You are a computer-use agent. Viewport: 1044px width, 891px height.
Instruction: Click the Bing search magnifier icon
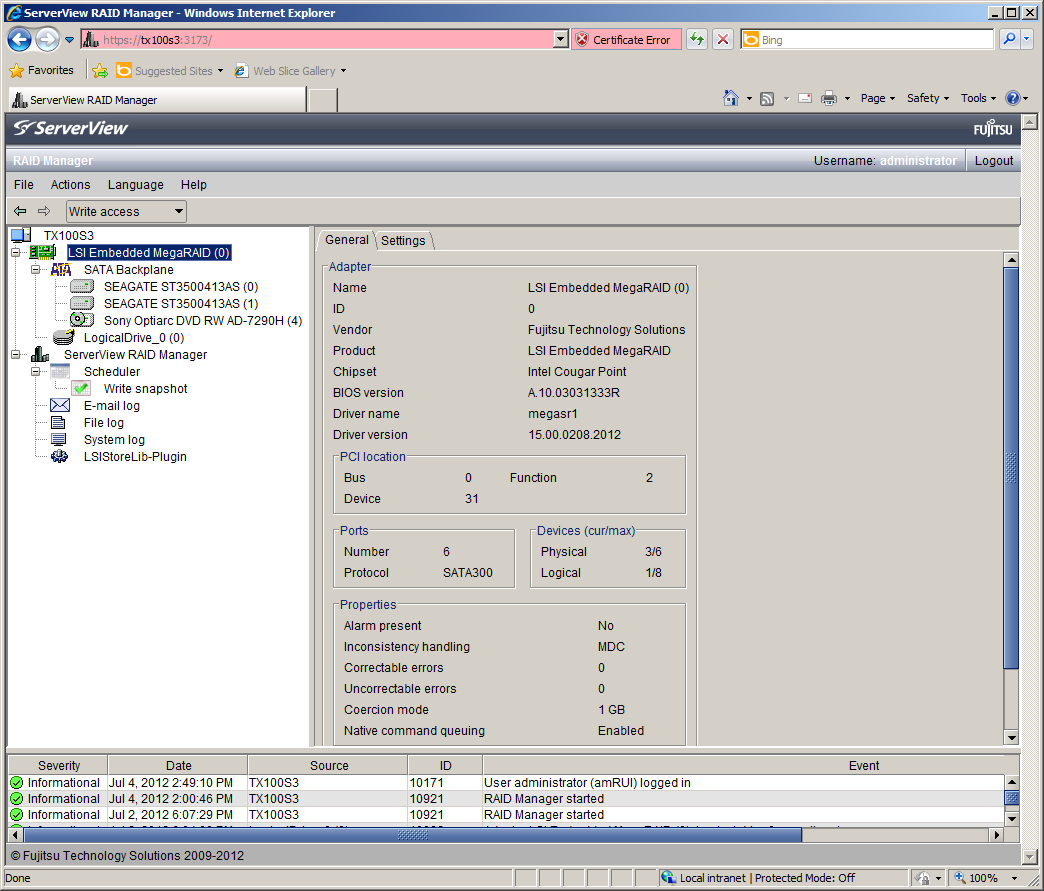(1009, 39)
